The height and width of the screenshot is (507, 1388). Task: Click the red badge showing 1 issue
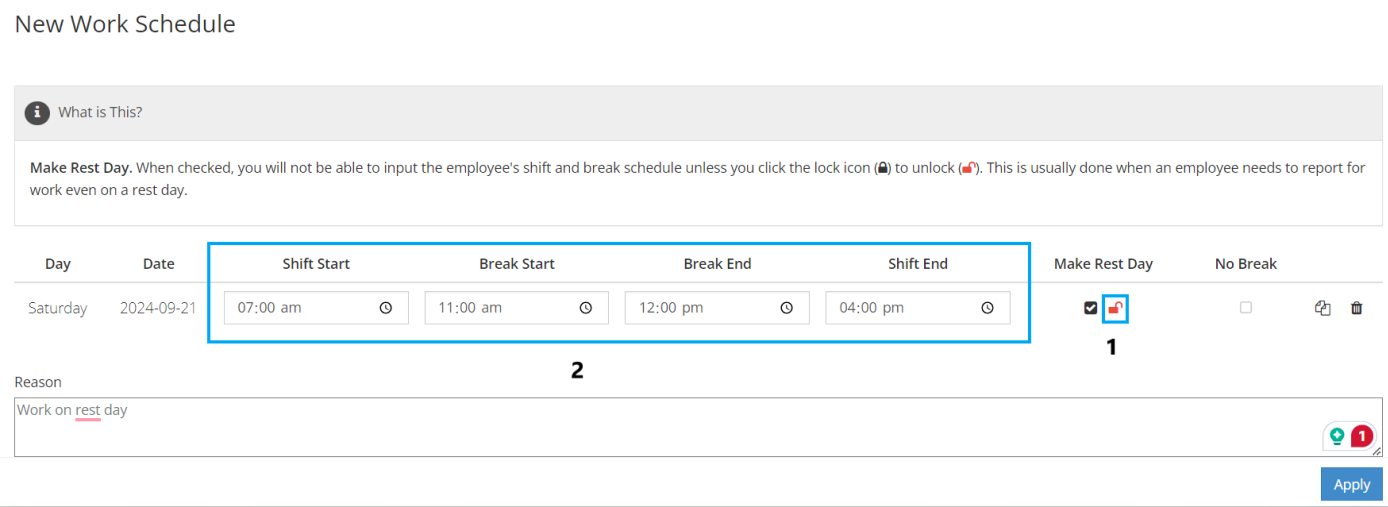(1361, 436)
